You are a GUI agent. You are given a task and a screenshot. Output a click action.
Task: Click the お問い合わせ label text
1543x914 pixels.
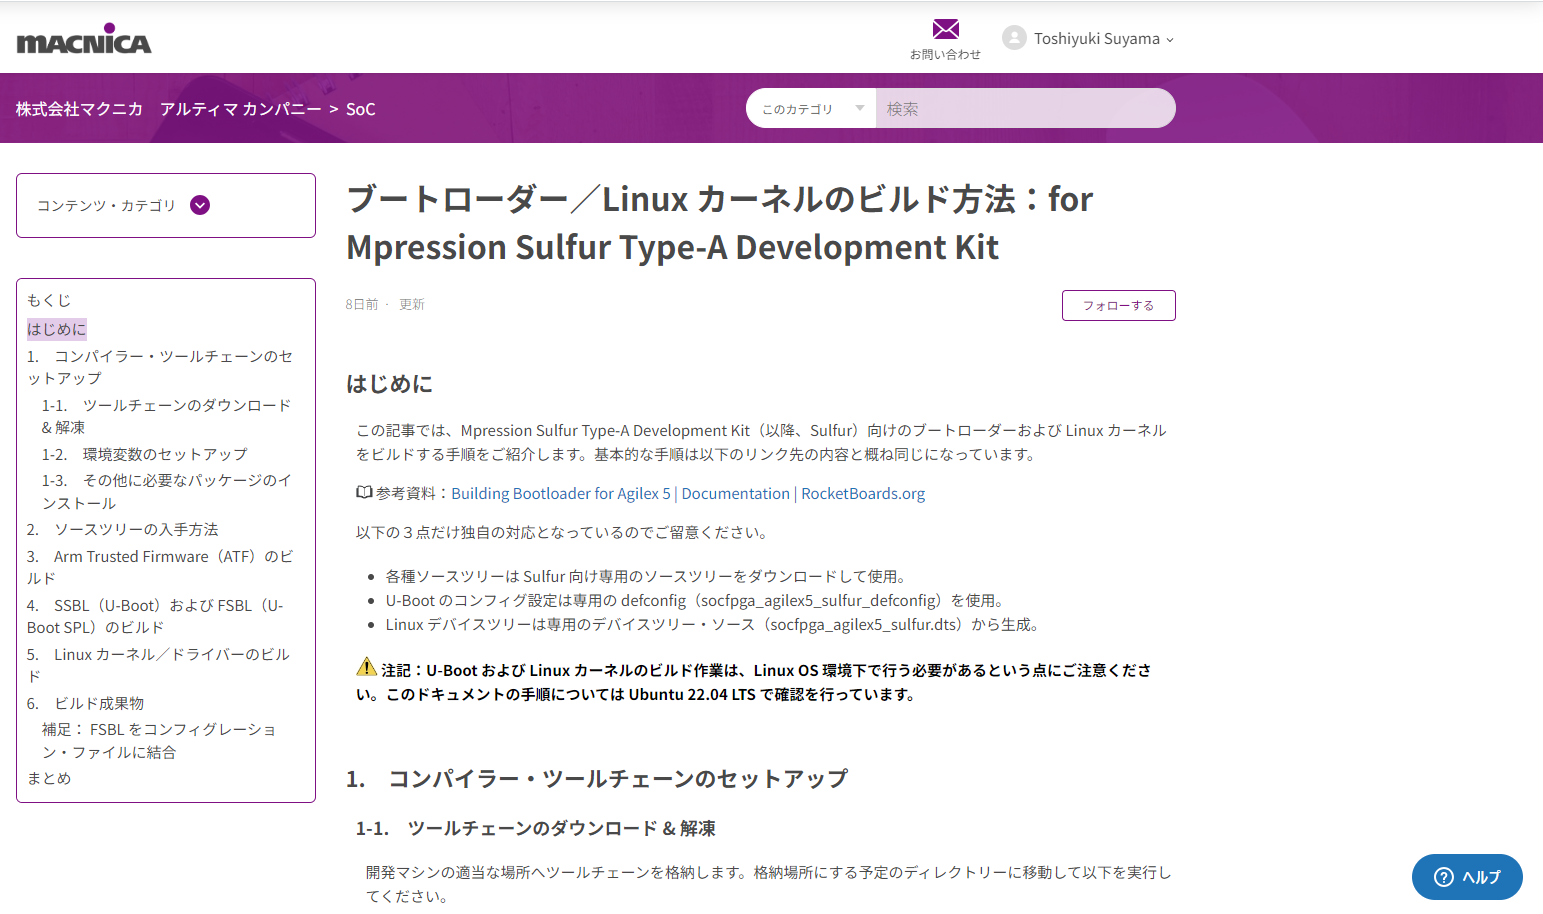945,54
